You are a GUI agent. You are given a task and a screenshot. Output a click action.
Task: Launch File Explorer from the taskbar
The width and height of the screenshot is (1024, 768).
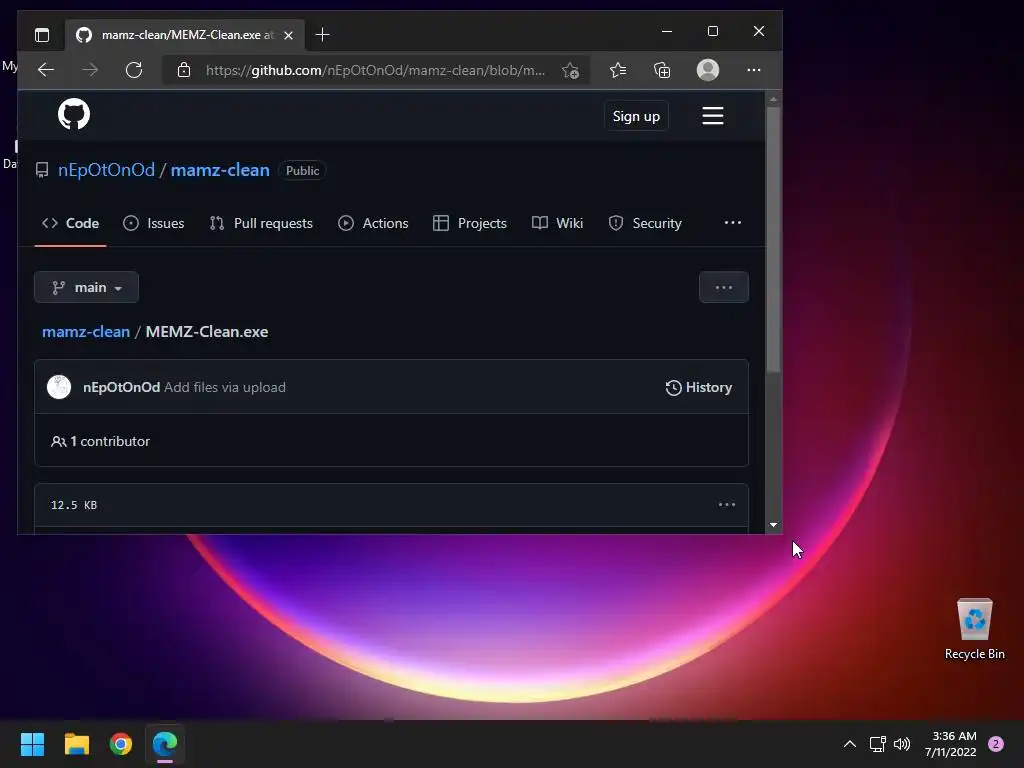[x=76, y=744]
